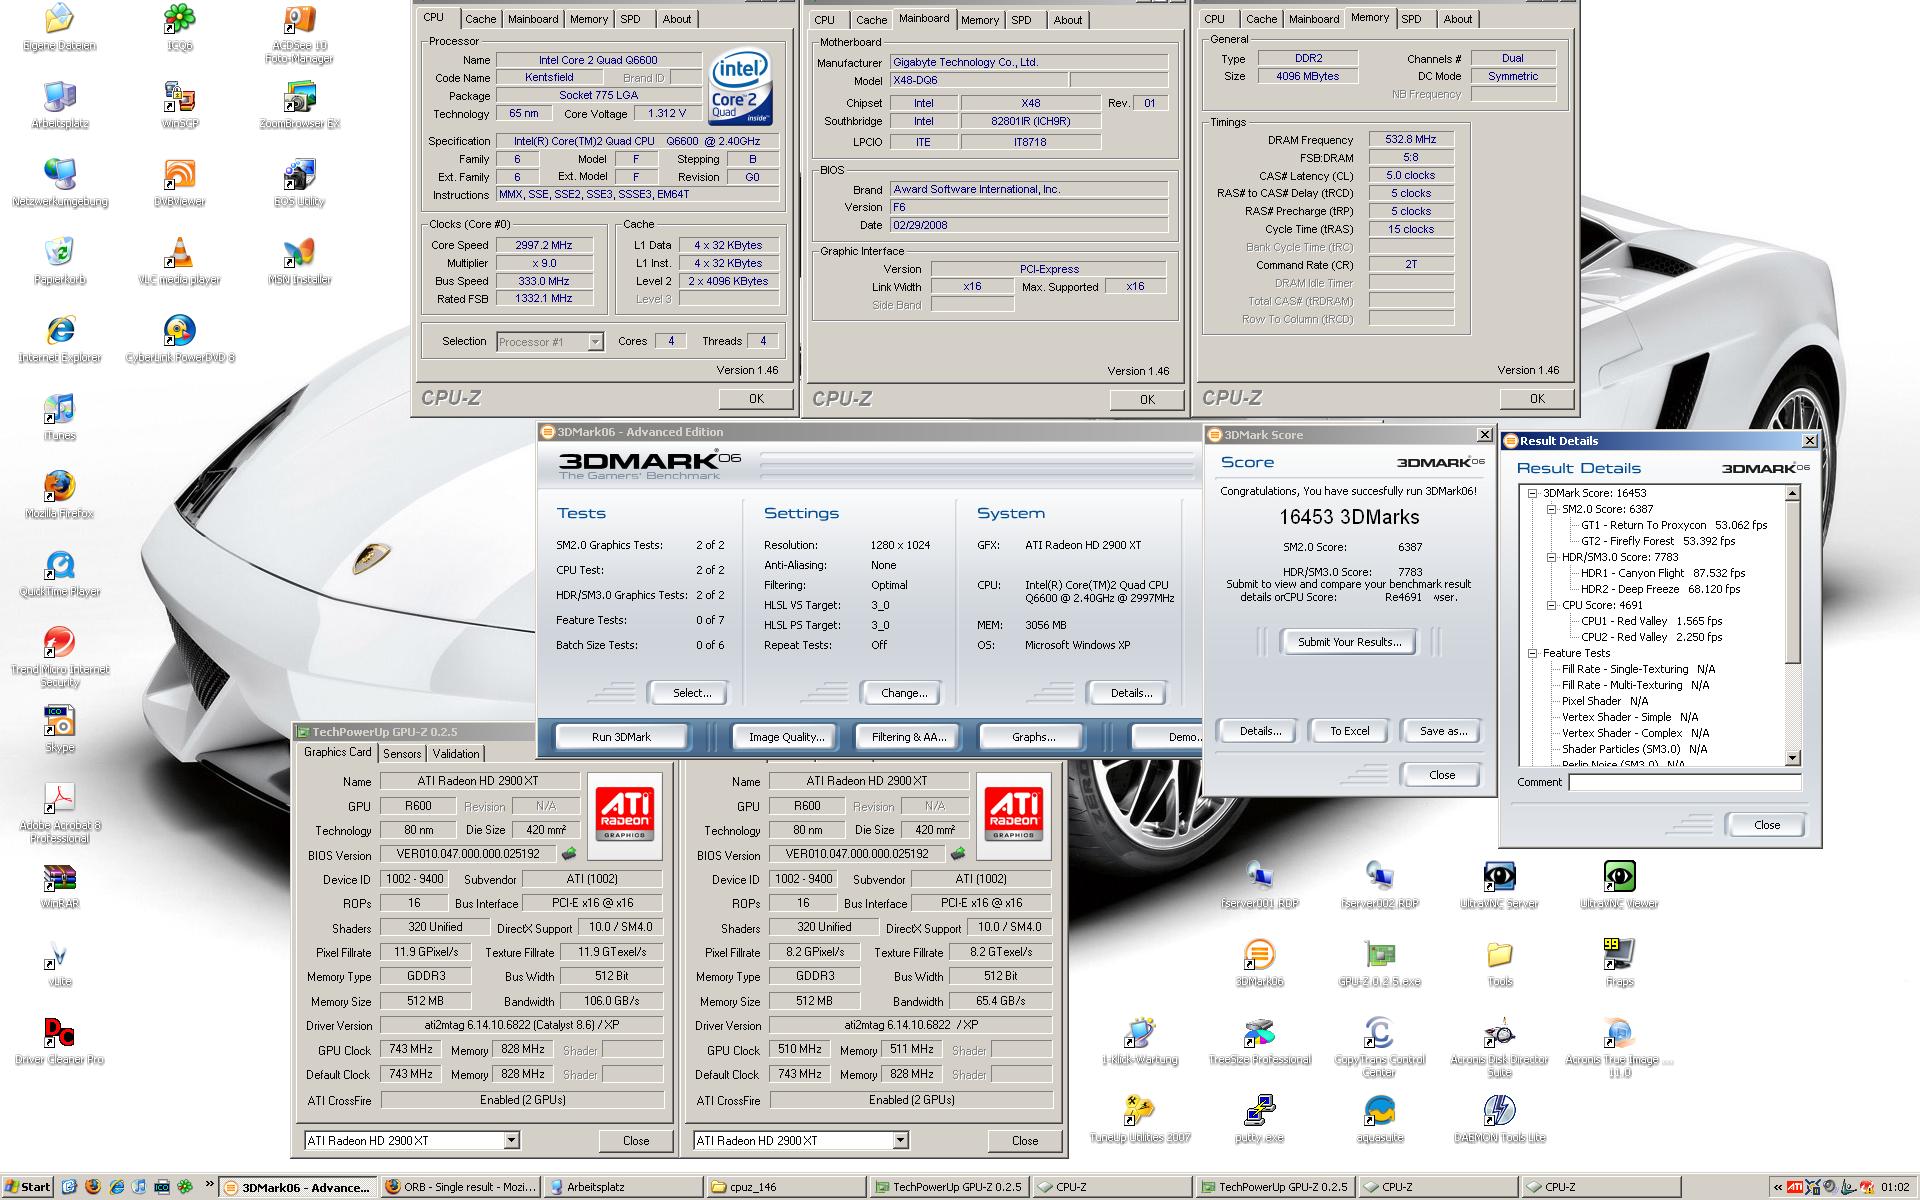This screenshot has height=1200, width=1920.
Task: Collapse the 3DMark Score tree node
Action: click(x=1532, y=493)
